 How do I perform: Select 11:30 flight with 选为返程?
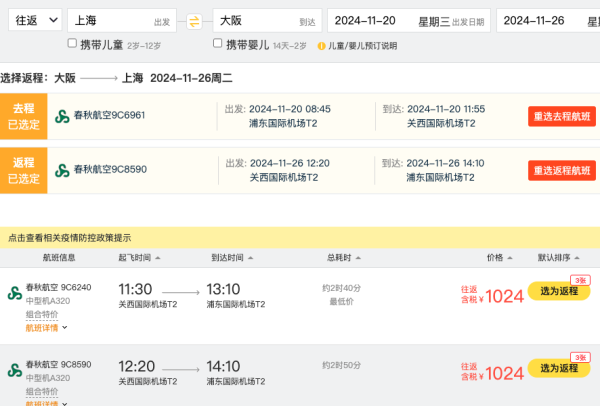click(559, 291)
